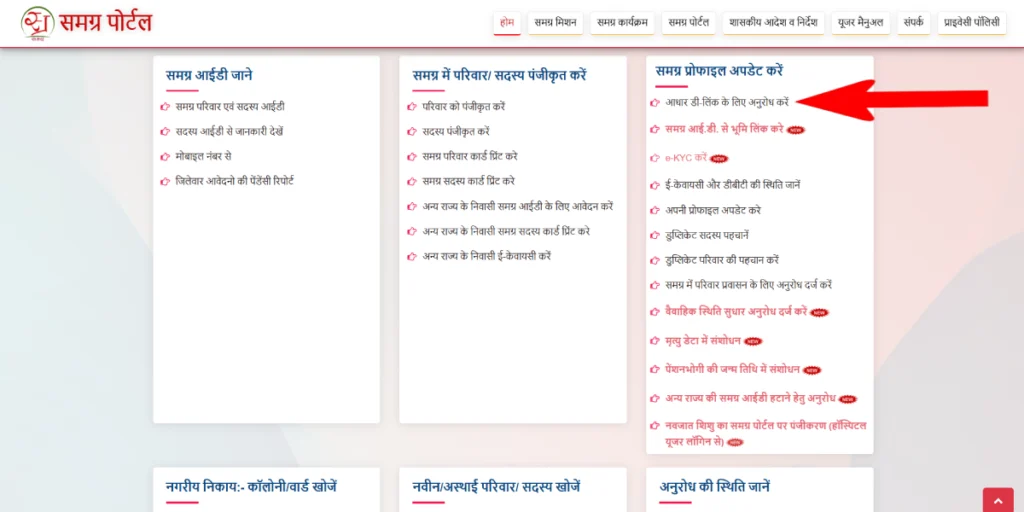1024x512 pixels.
Task: Click the Samagra Portal logo icon
Action: [x=38, y=22]
